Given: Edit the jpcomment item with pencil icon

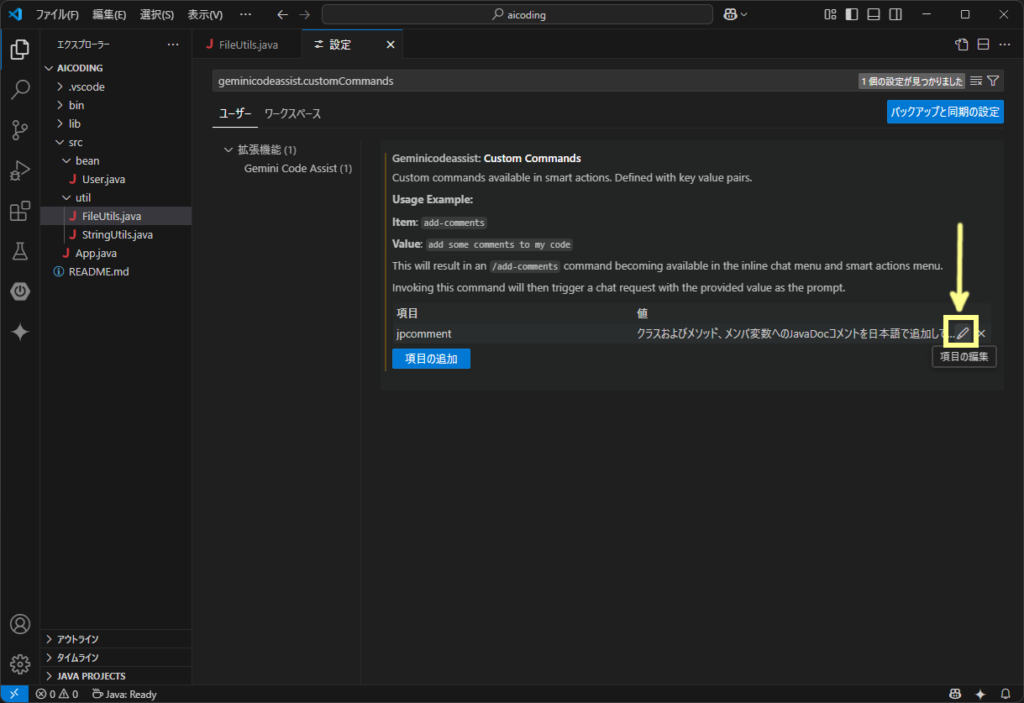Looking at the screenshot, I should (x=963, y=333).
